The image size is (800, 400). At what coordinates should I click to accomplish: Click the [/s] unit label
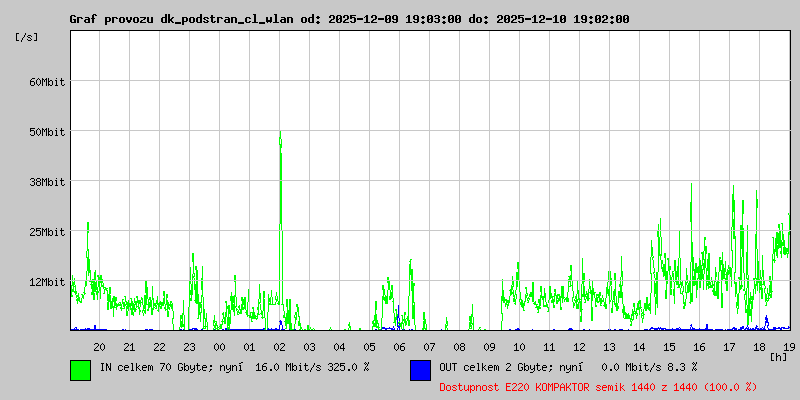click(x=27, y=37)
